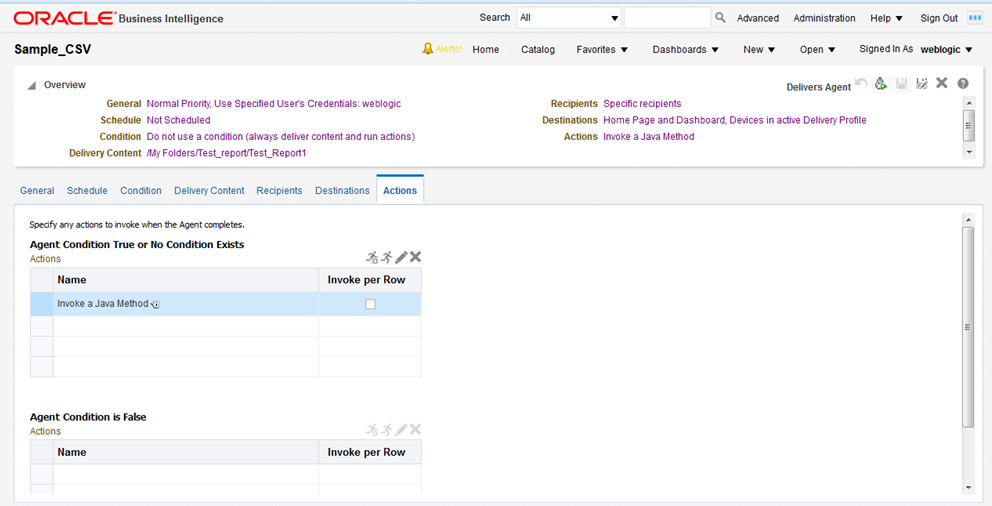The height and width of the screenshot is (506, 992).
Task: Click the Advanced search link
Action: pos(758,18)
